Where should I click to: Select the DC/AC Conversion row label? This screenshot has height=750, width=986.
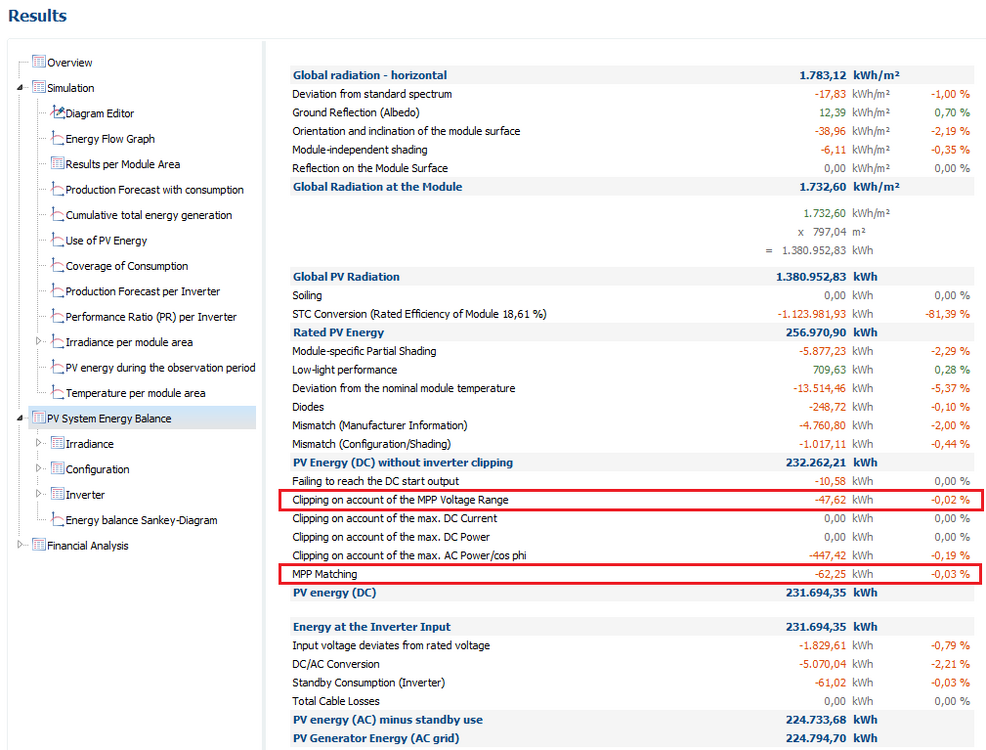click(336, 664)
